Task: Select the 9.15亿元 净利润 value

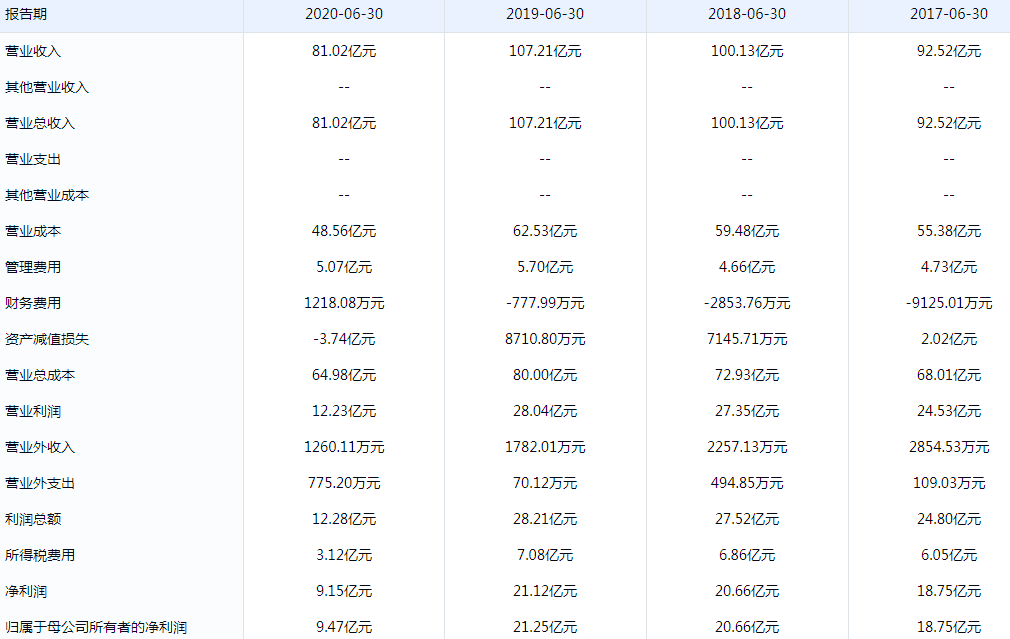Action: 344,592
